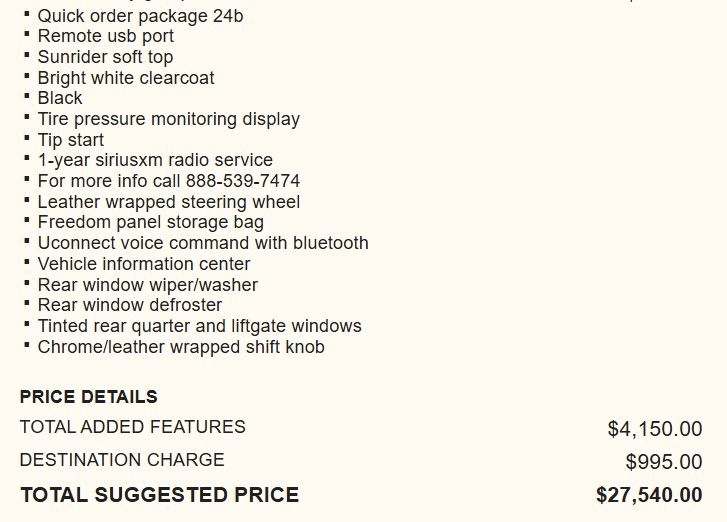The width and height of the screenshot is (727, 522).
Task: Click the Quick order package 24b item
Action: [140, 16]
